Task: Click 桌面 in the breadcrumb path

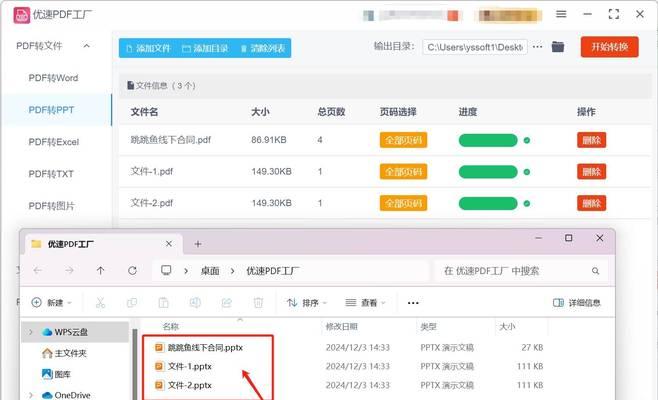Action: click(210, 271)
